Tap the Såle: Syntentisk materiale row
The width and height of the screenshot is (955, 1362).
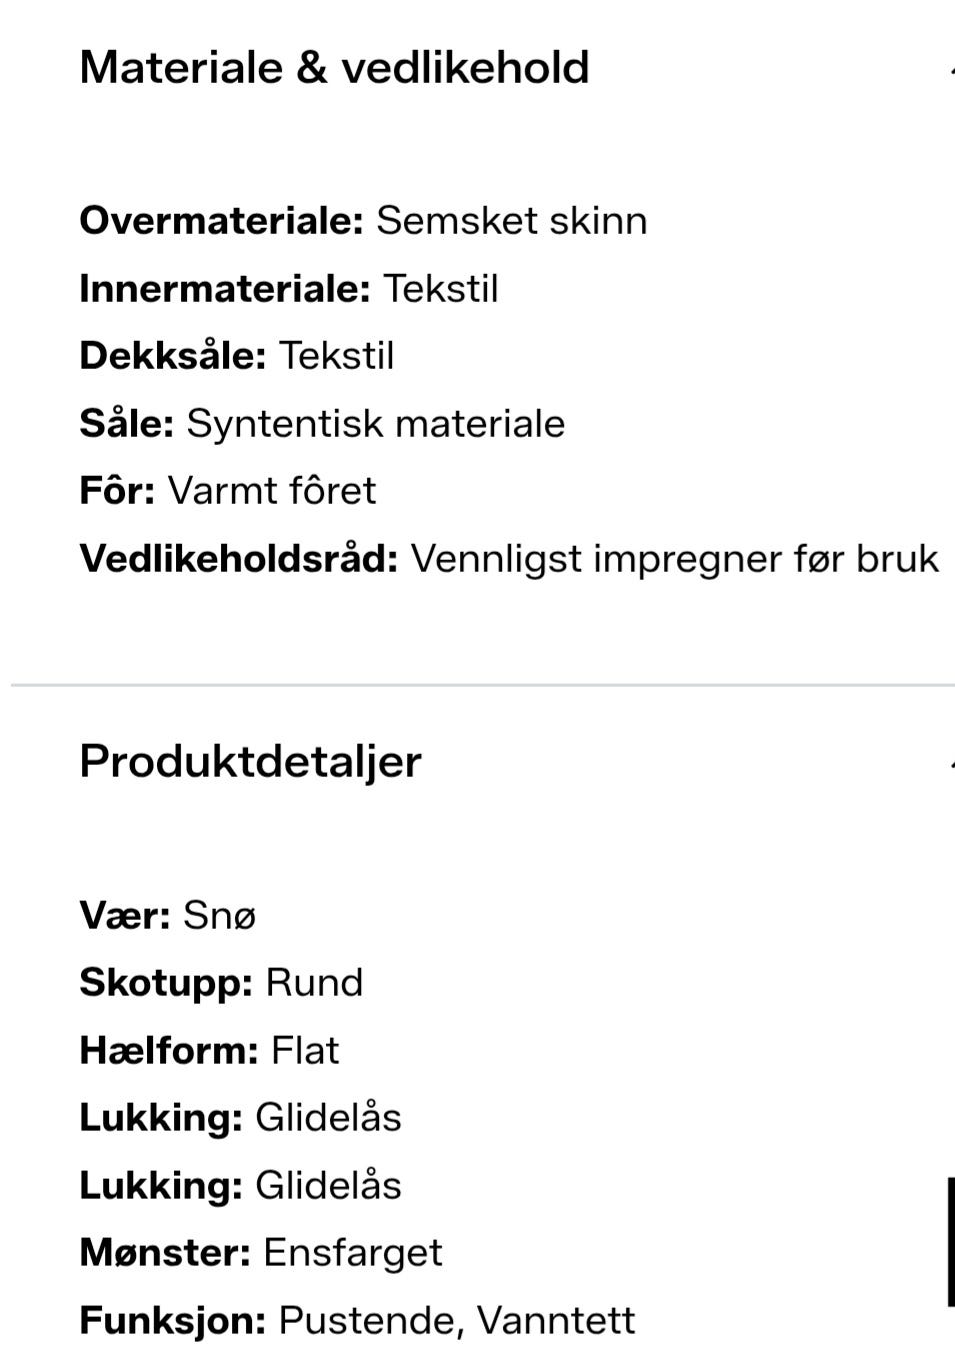(322, 424)
